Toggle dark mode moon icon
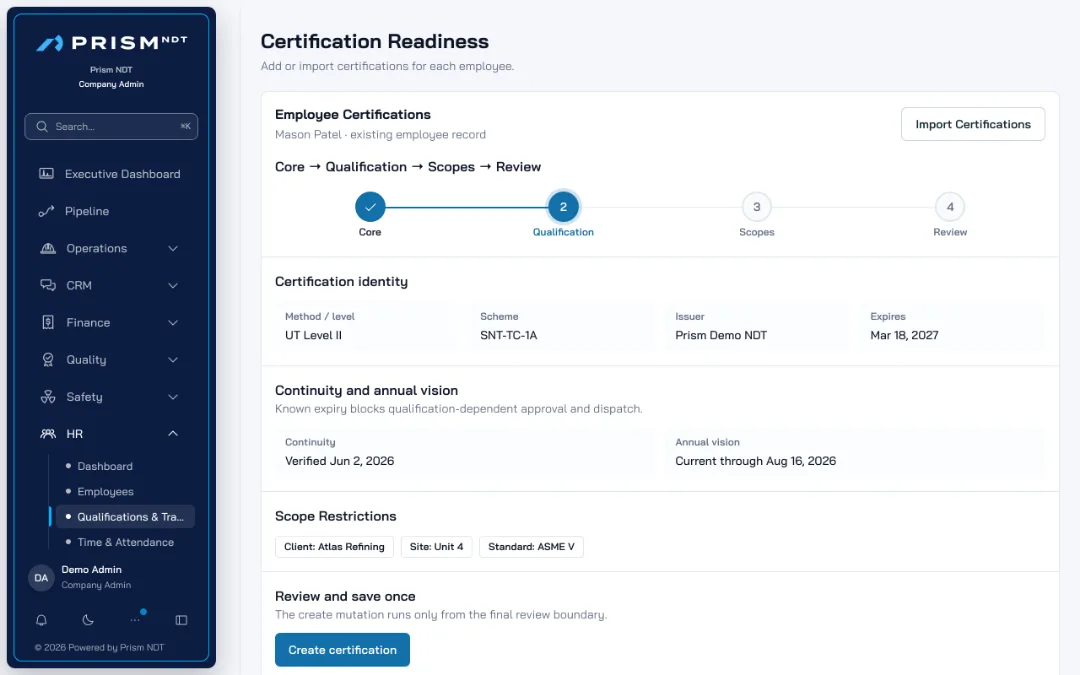 tap(88, 620)
